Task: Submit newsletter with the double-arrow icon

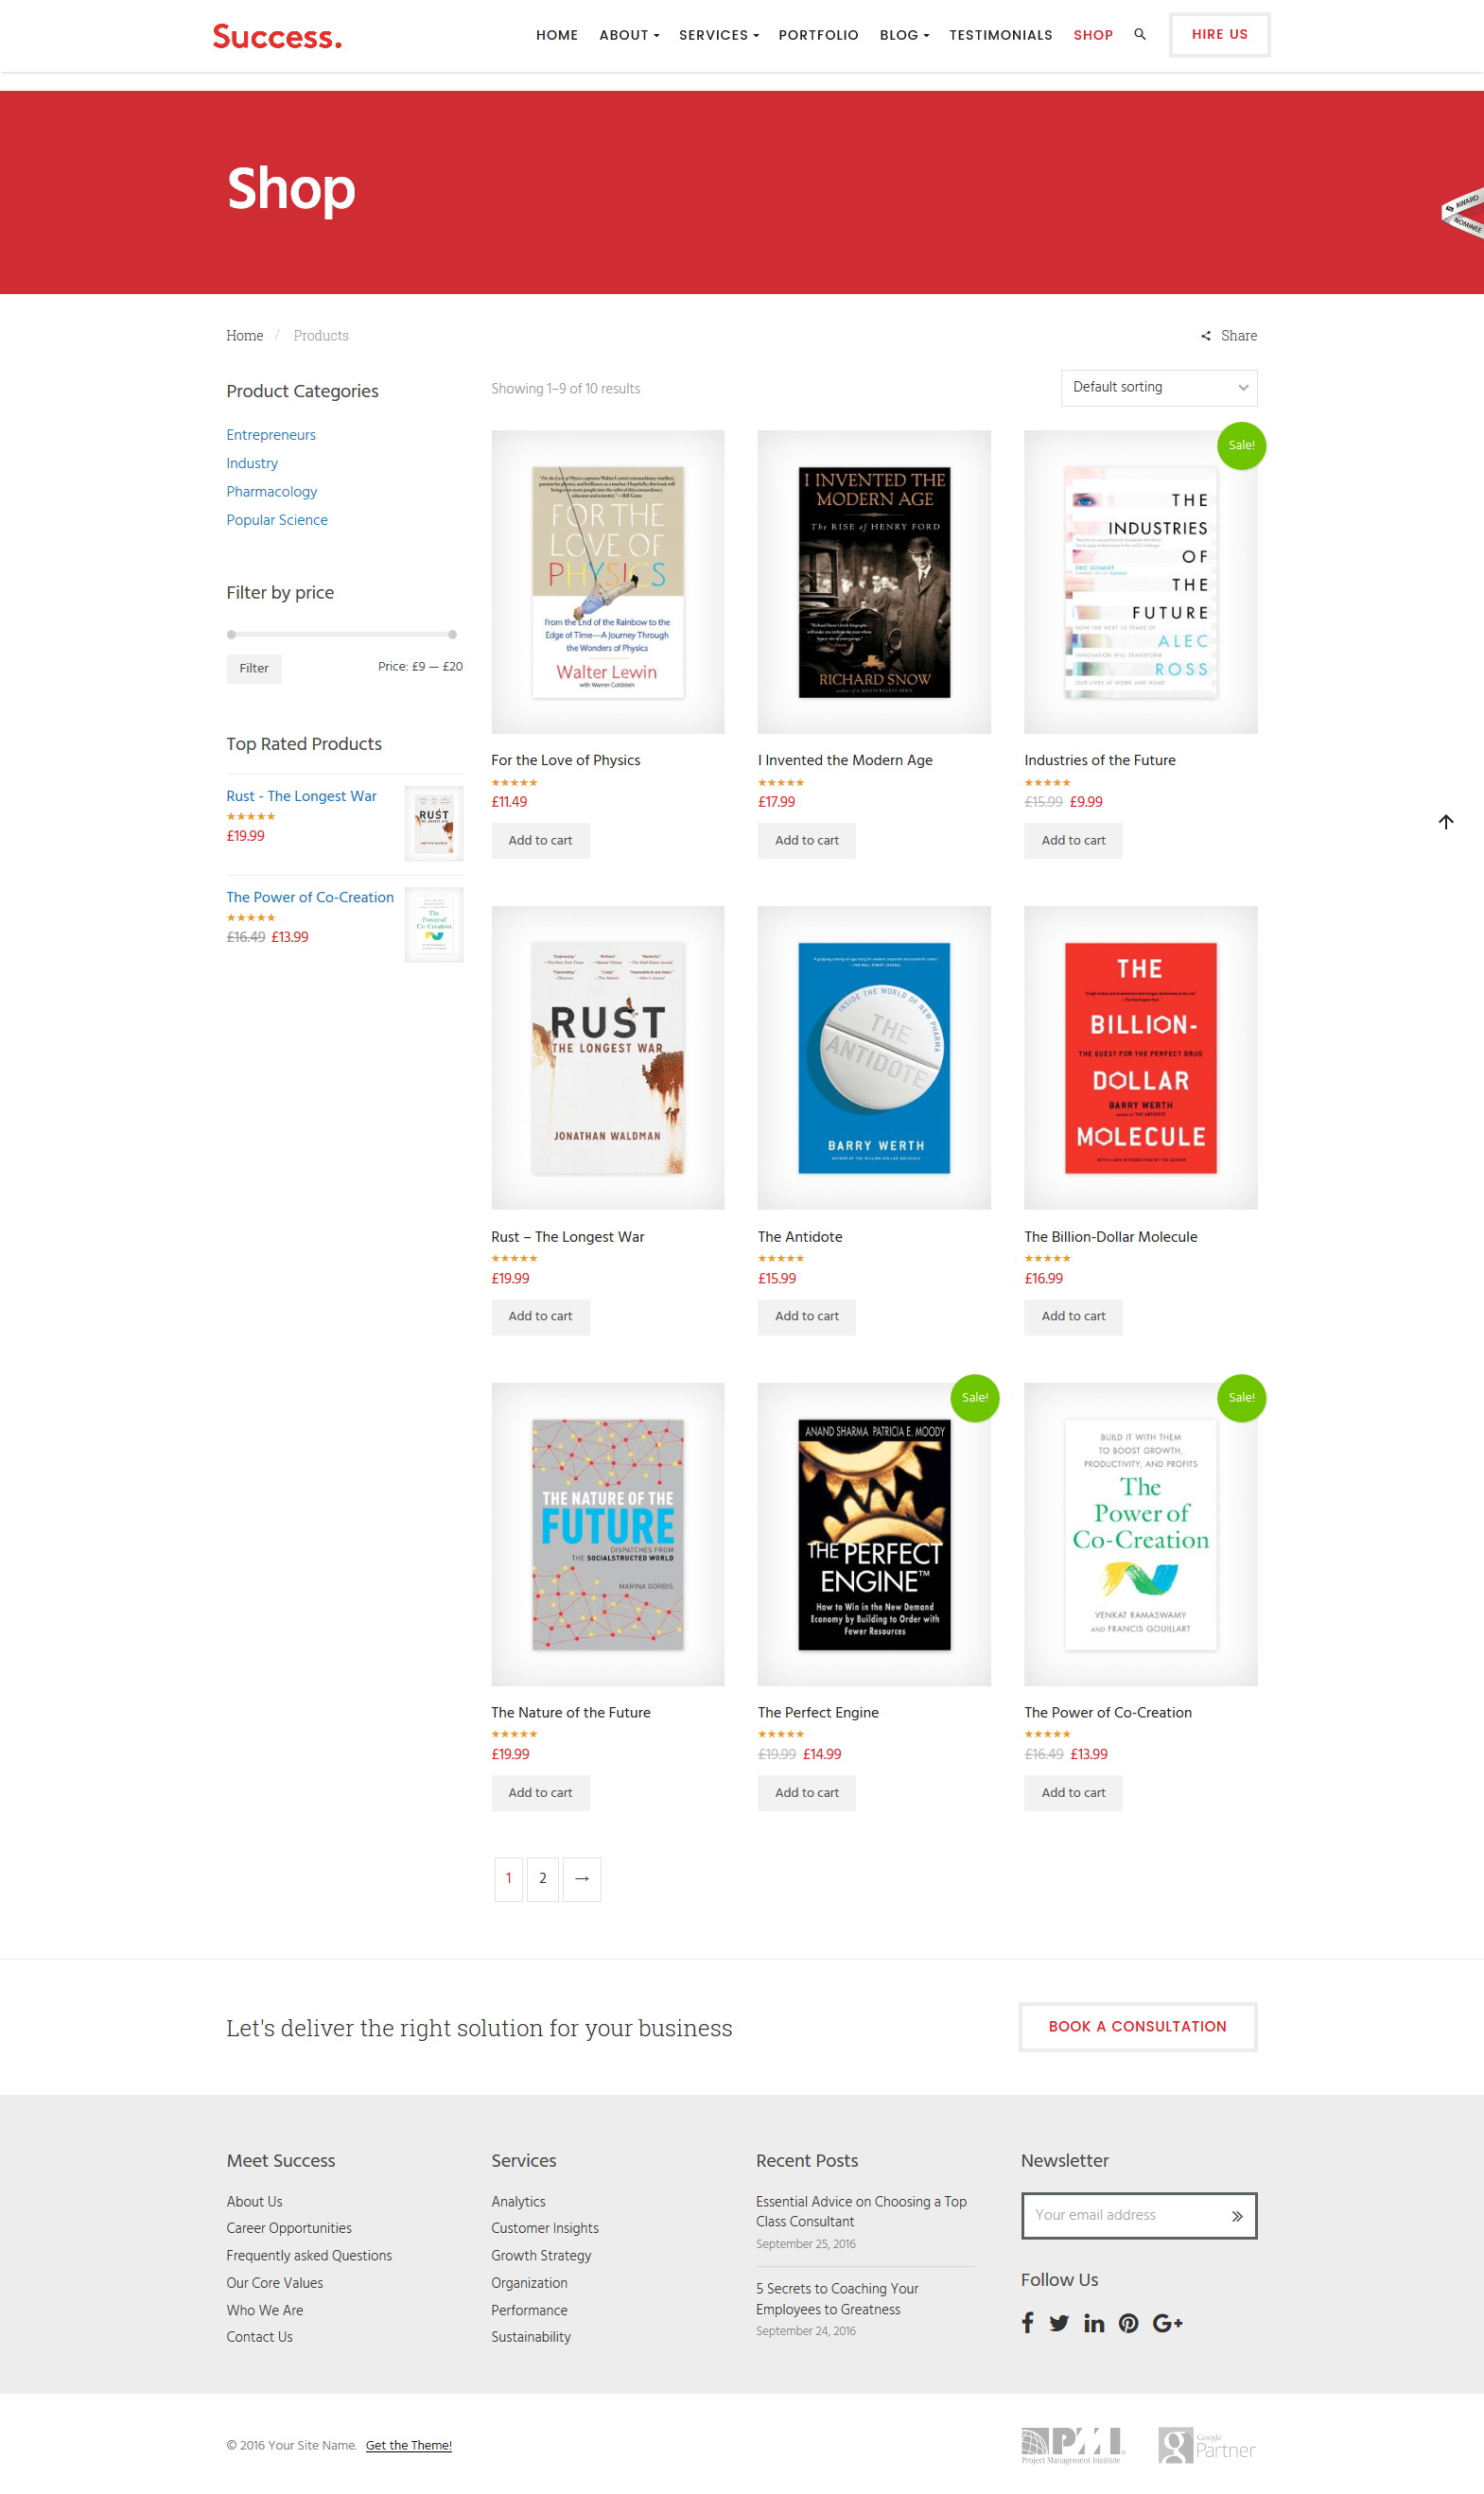Action: tap(1237, 2216)
